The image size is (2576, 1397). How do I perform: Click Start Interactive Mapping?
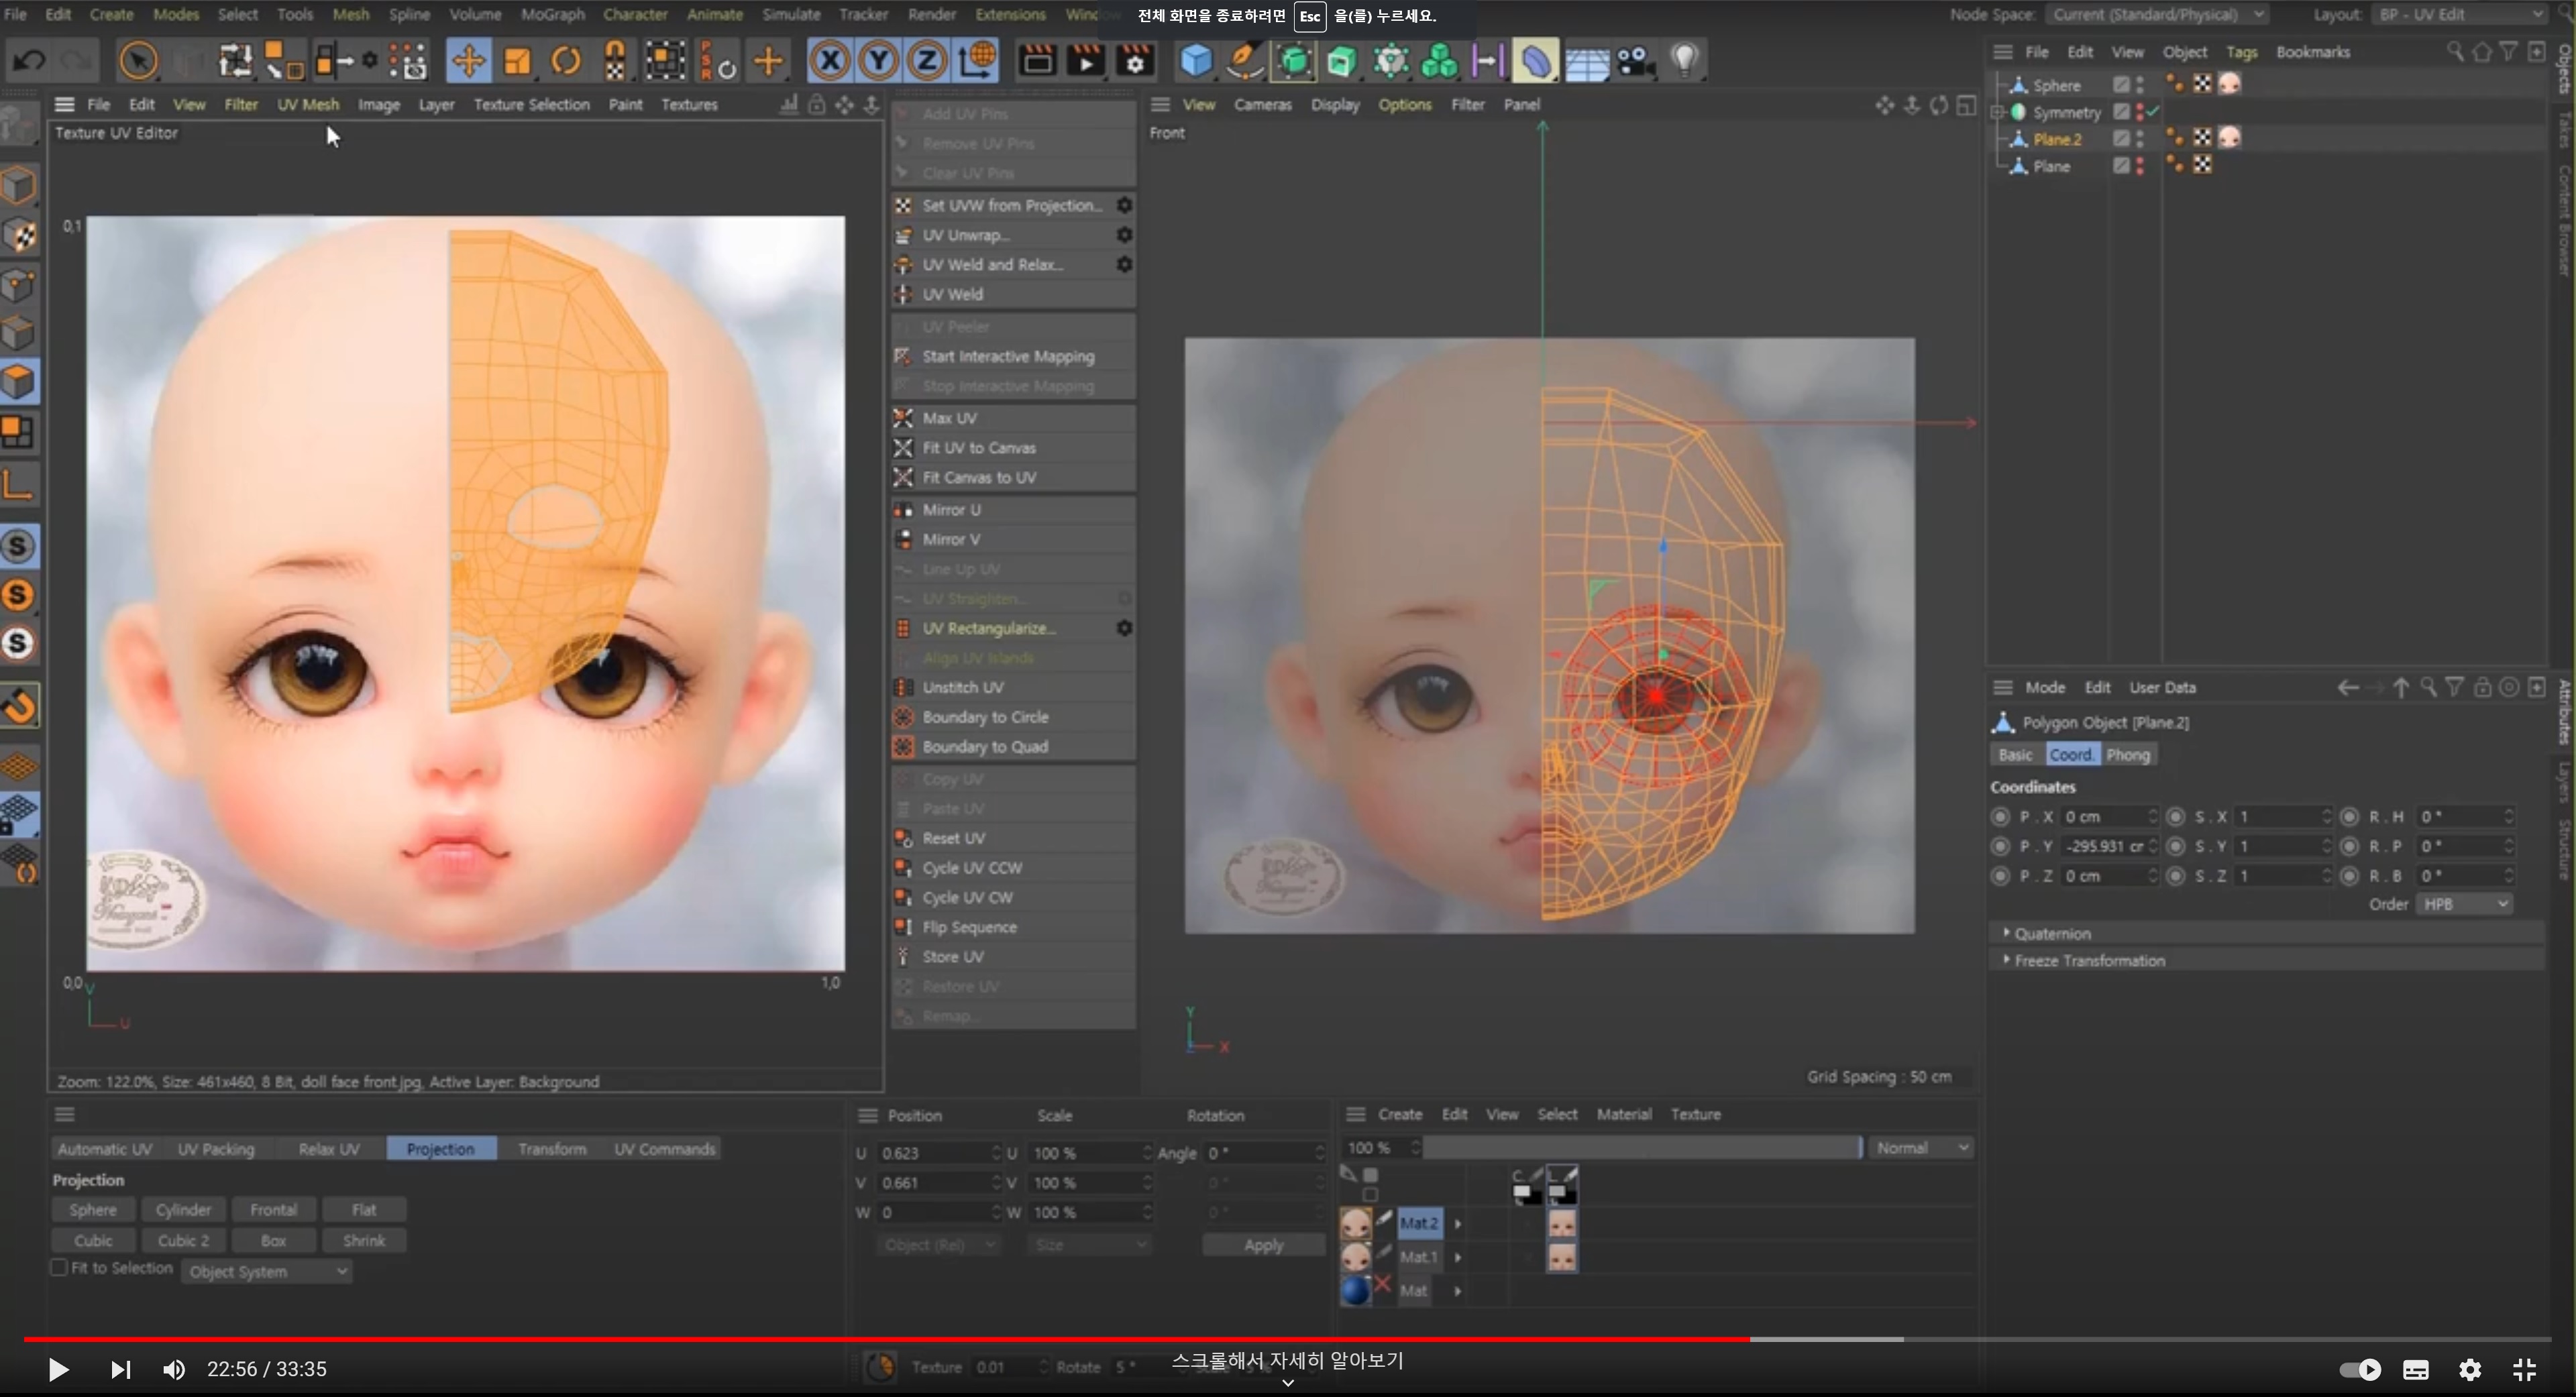click(1013, 356)
